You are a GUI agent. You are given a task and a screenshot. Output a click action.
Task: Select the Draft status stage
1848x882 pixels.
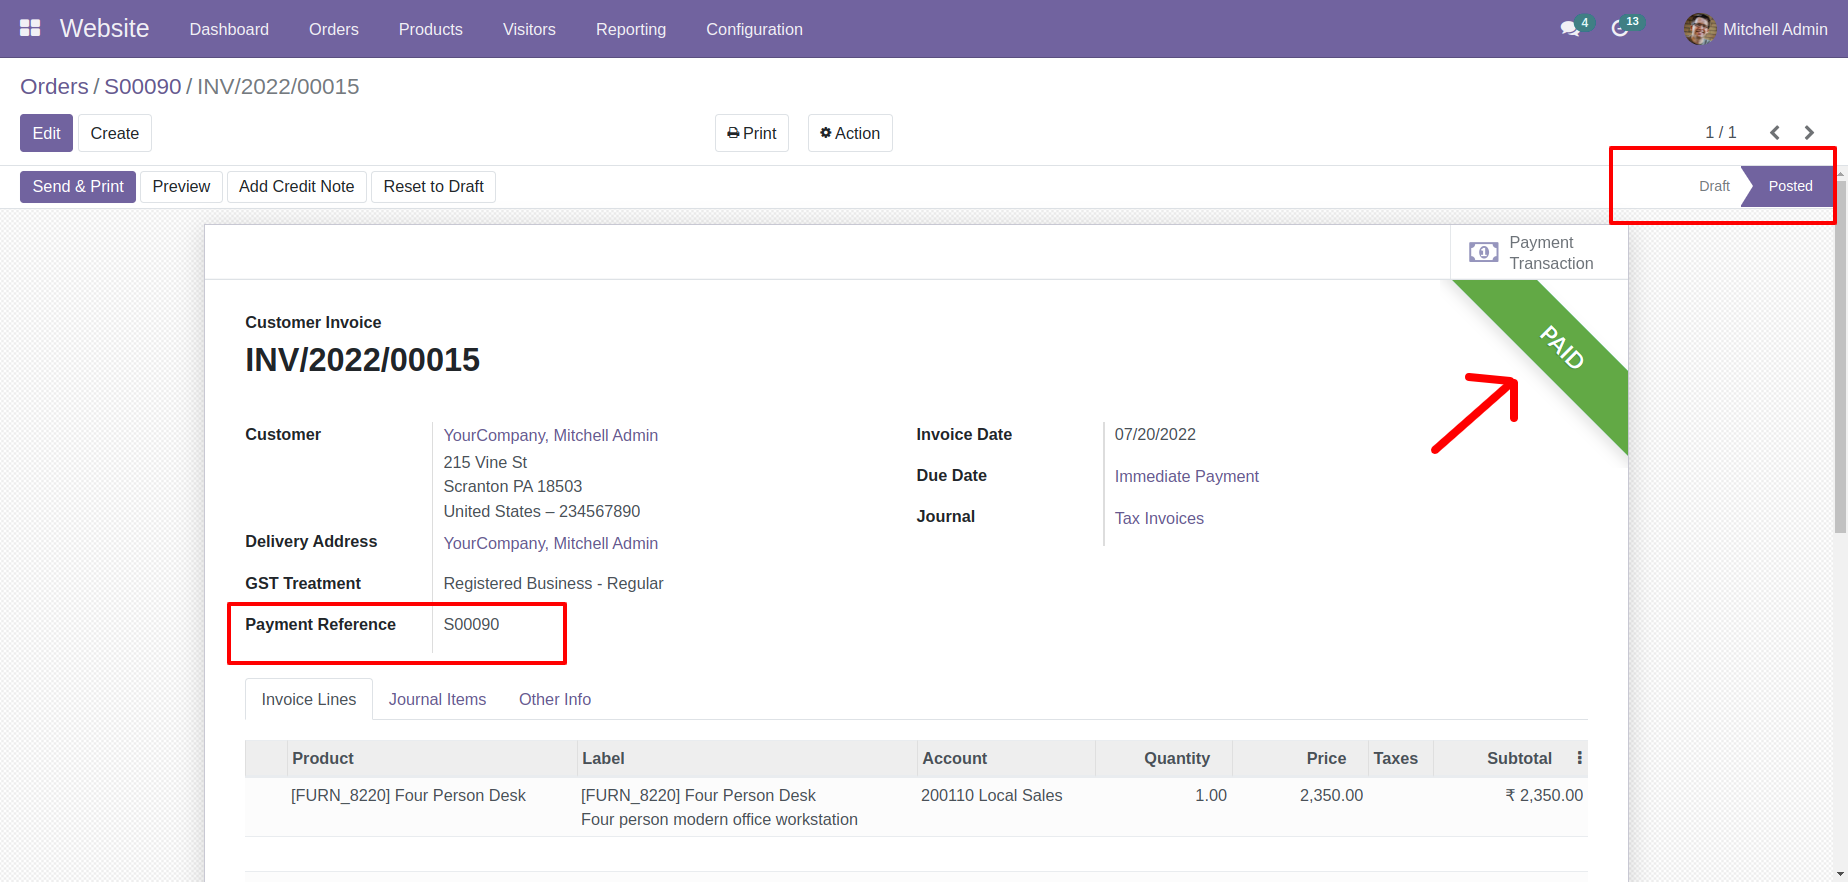[1713, 186]
